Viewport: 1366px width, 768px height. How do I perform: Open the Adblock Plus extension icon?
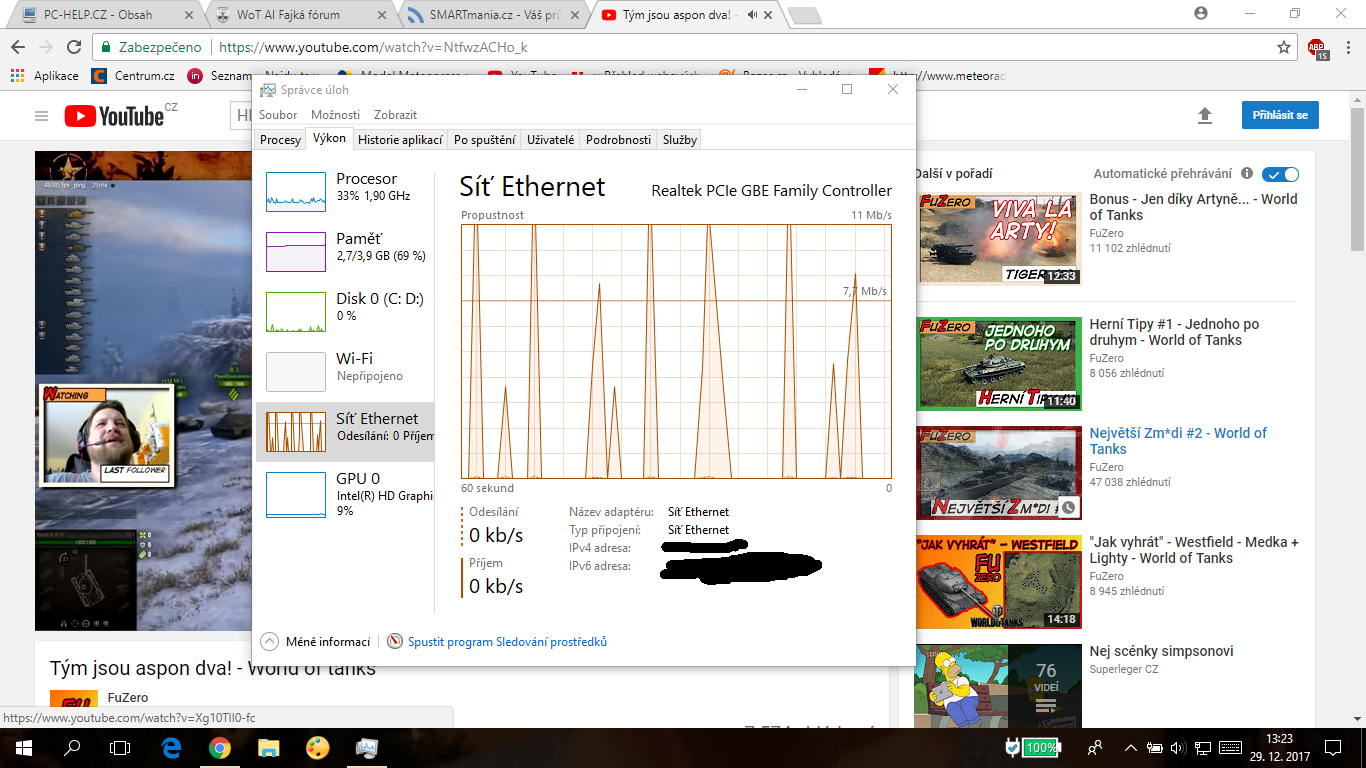[x=1318, y=48]
